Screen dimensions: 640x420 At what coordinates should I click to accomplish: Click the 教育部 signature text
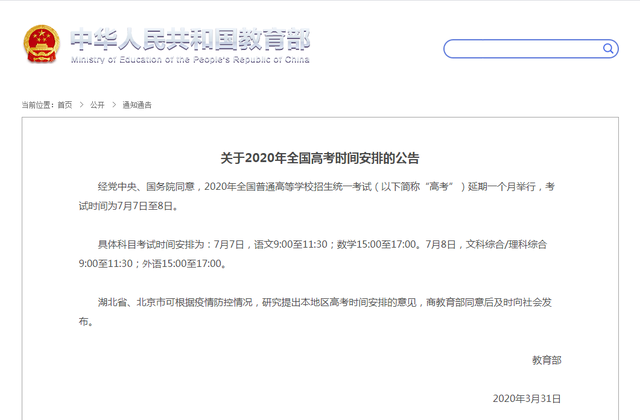pyautogui.click(x=547, y=360)
